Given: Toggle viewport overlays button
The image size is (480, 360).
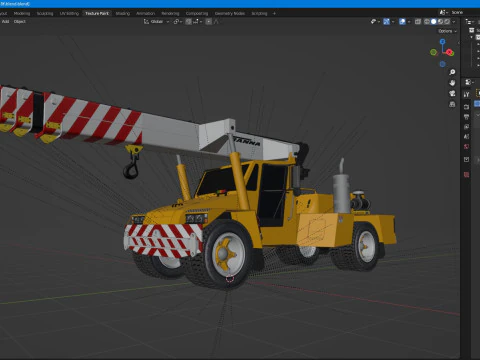Looking at the screenshot, I should pyautogui.click(x=402, y=22).
